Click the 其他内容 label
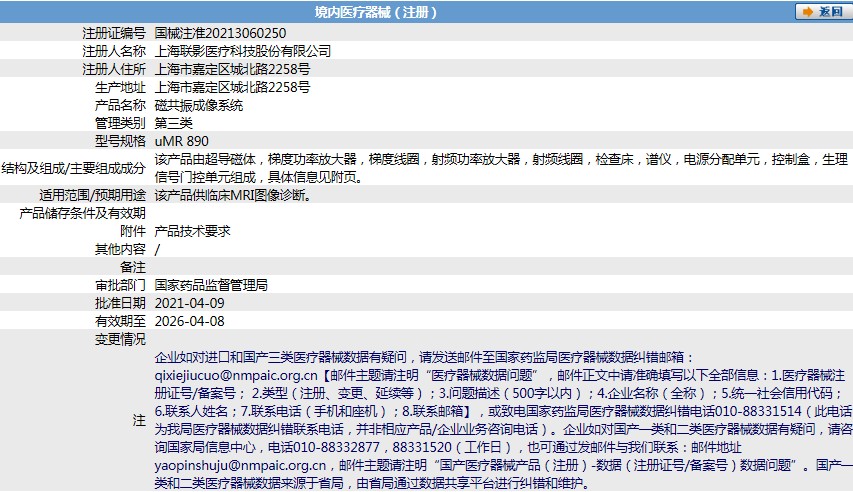 (x=120, y=249)
